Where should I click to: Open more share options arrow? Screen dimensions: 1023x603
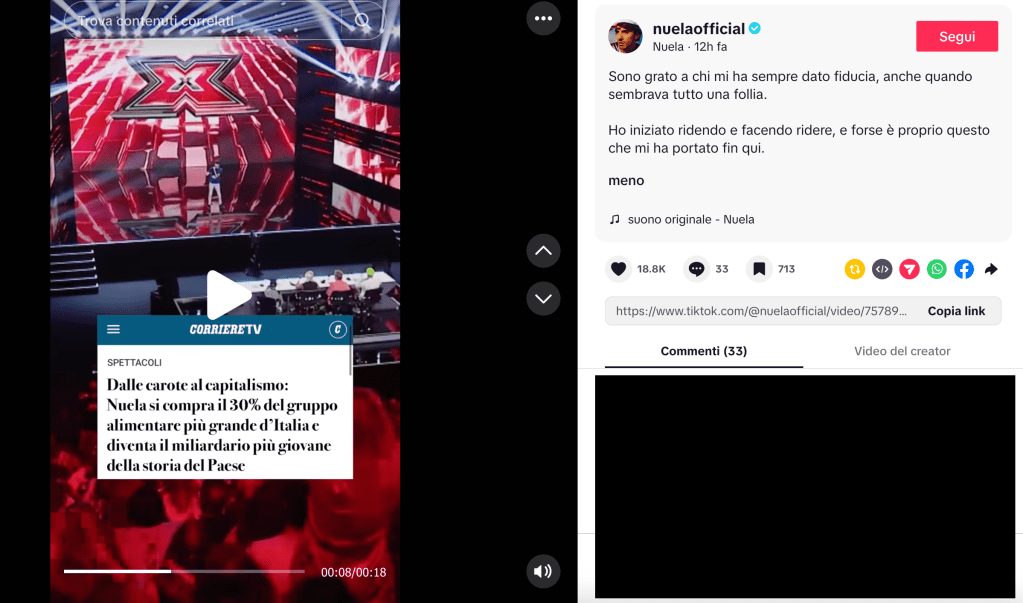pos(991,269)
